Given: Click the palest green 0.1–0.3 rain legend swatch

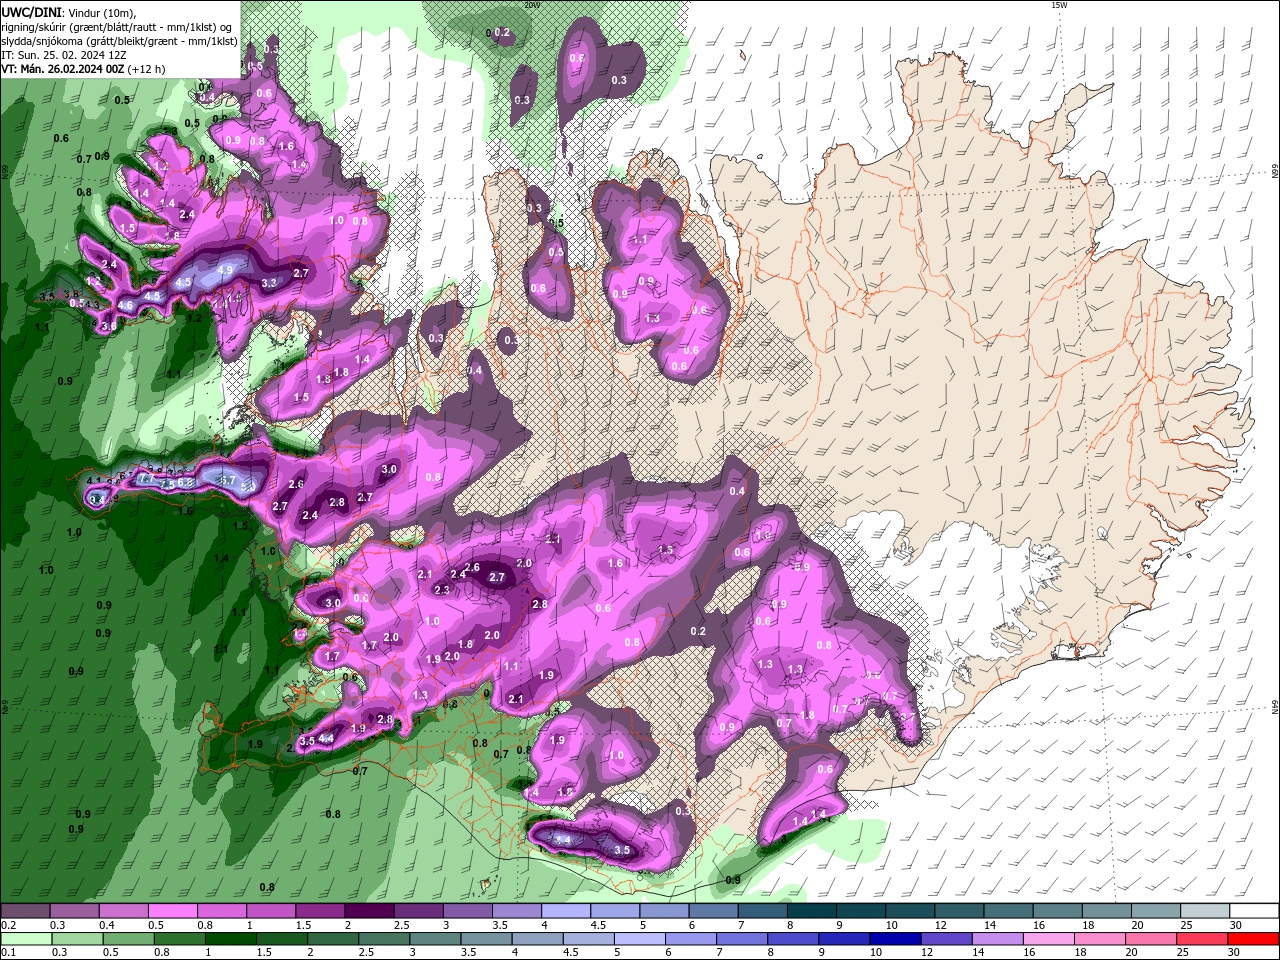Looking at the screenshot, I should click(26, 939).
